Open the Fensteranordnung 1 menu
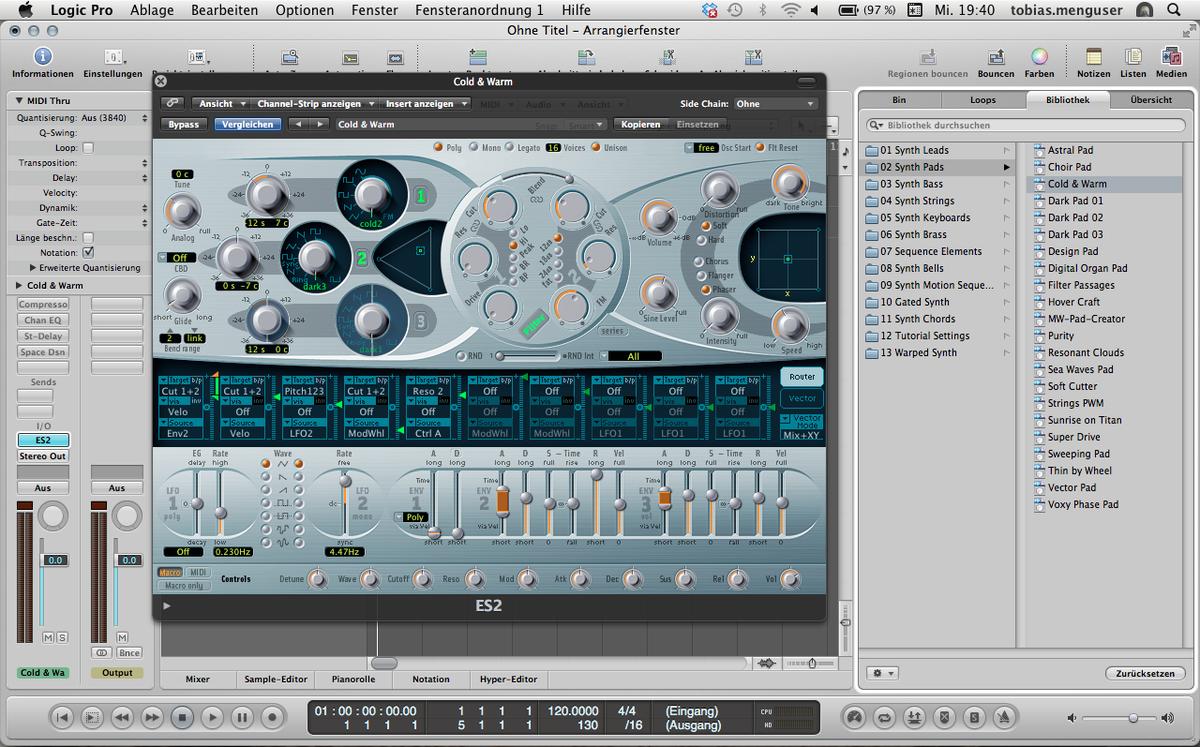This screenshot has width=1200, height=747. [x=479, y=10]
